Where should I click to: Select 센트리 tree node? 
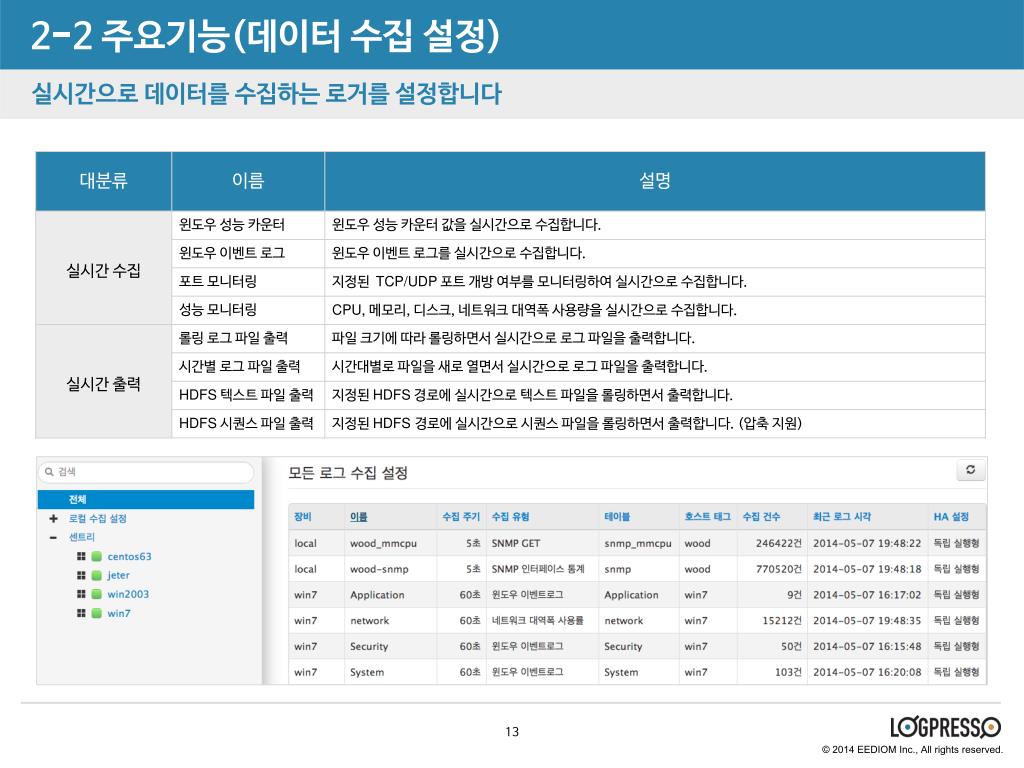point(82,537)
